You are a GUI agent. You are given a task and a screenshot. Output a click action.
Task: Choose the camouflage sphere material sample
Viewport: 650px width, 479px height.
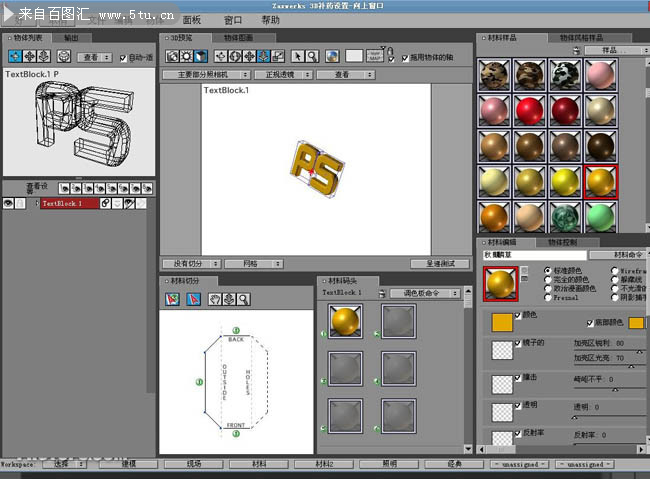[x=496, y=76]
